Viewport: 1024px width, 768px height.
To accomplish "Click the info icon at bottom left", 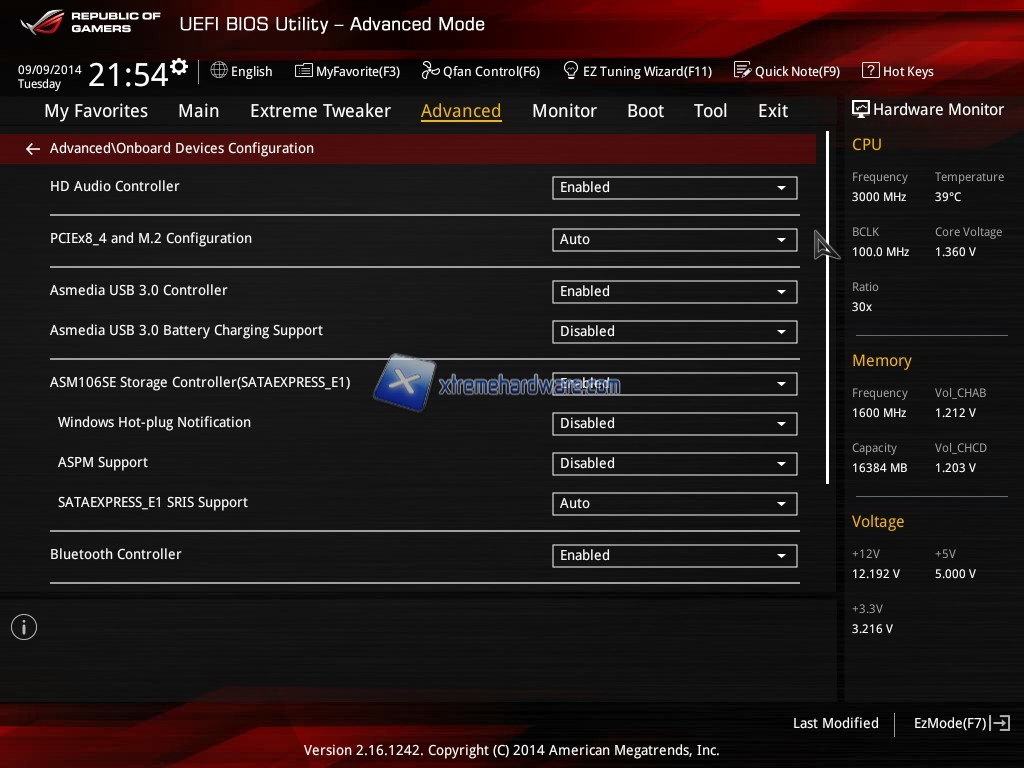I will pyautogui.click(x=24, y=627).
